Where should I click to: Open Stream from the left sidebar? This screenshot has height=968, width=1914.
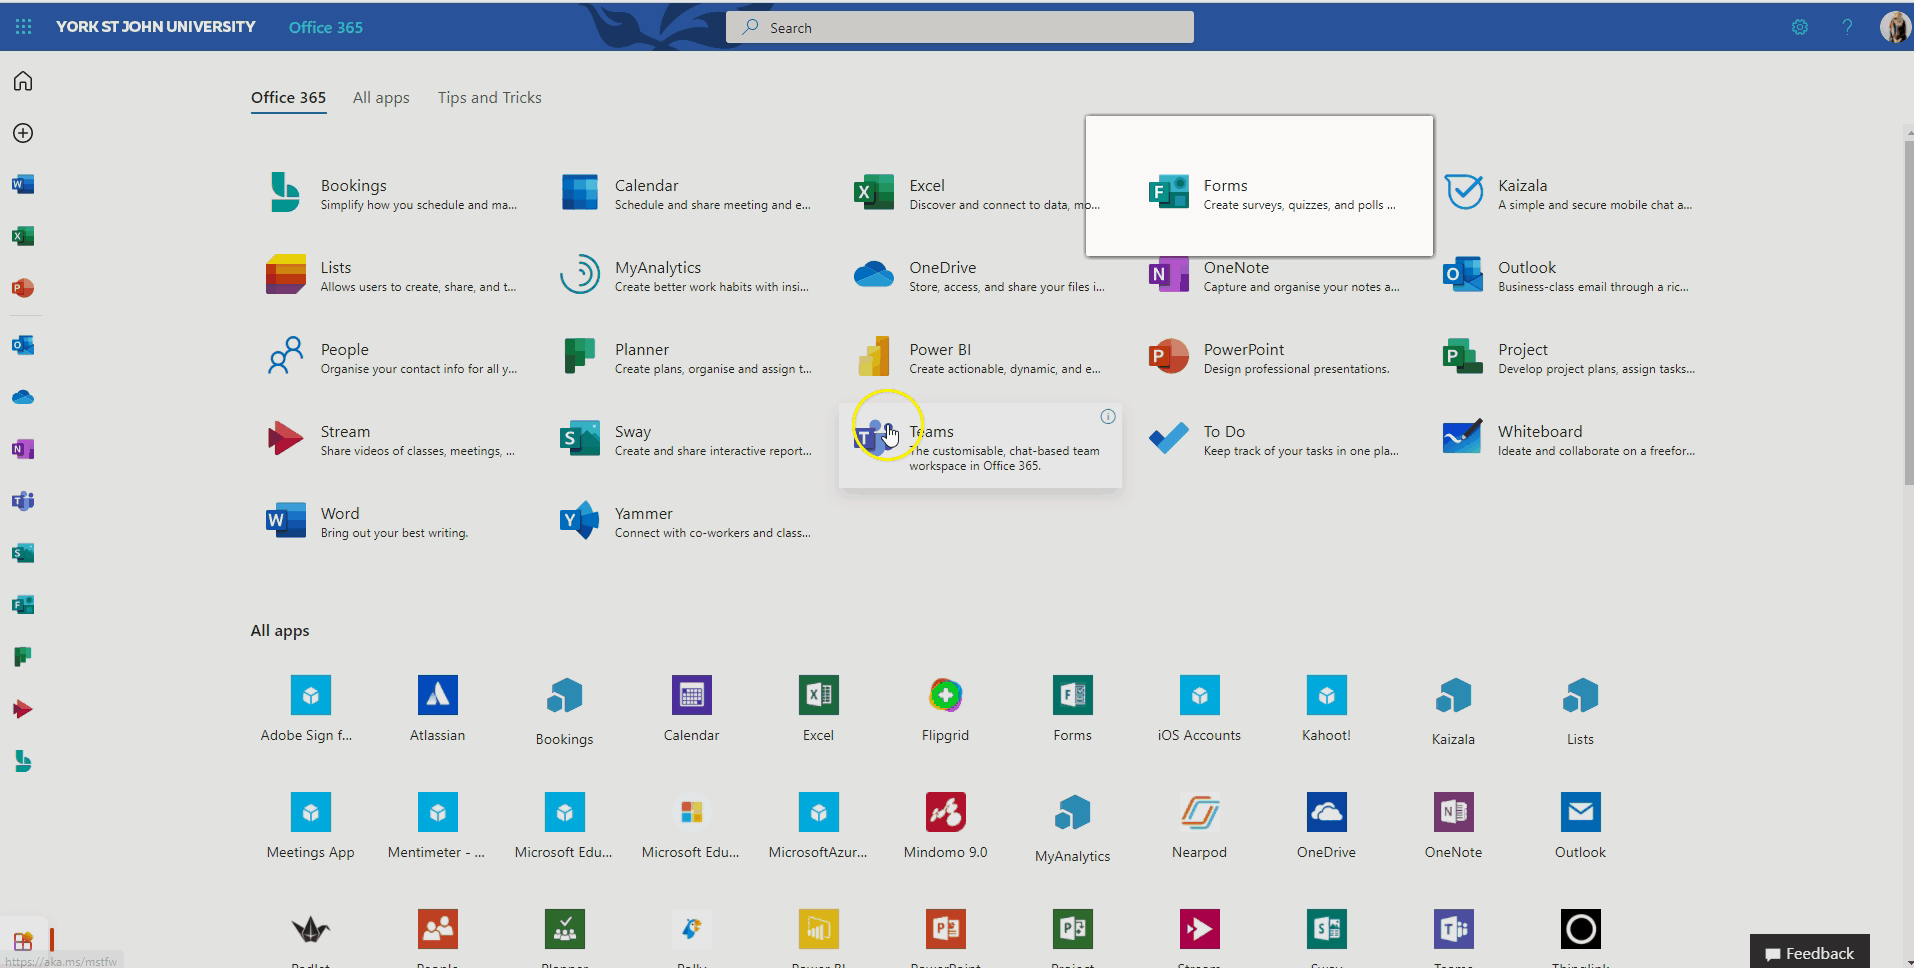click(x=23, y=709)
